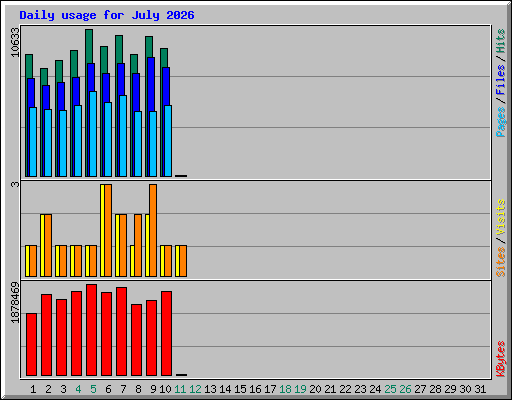Click the orange Sites bar for day 9

click(153, 230)
